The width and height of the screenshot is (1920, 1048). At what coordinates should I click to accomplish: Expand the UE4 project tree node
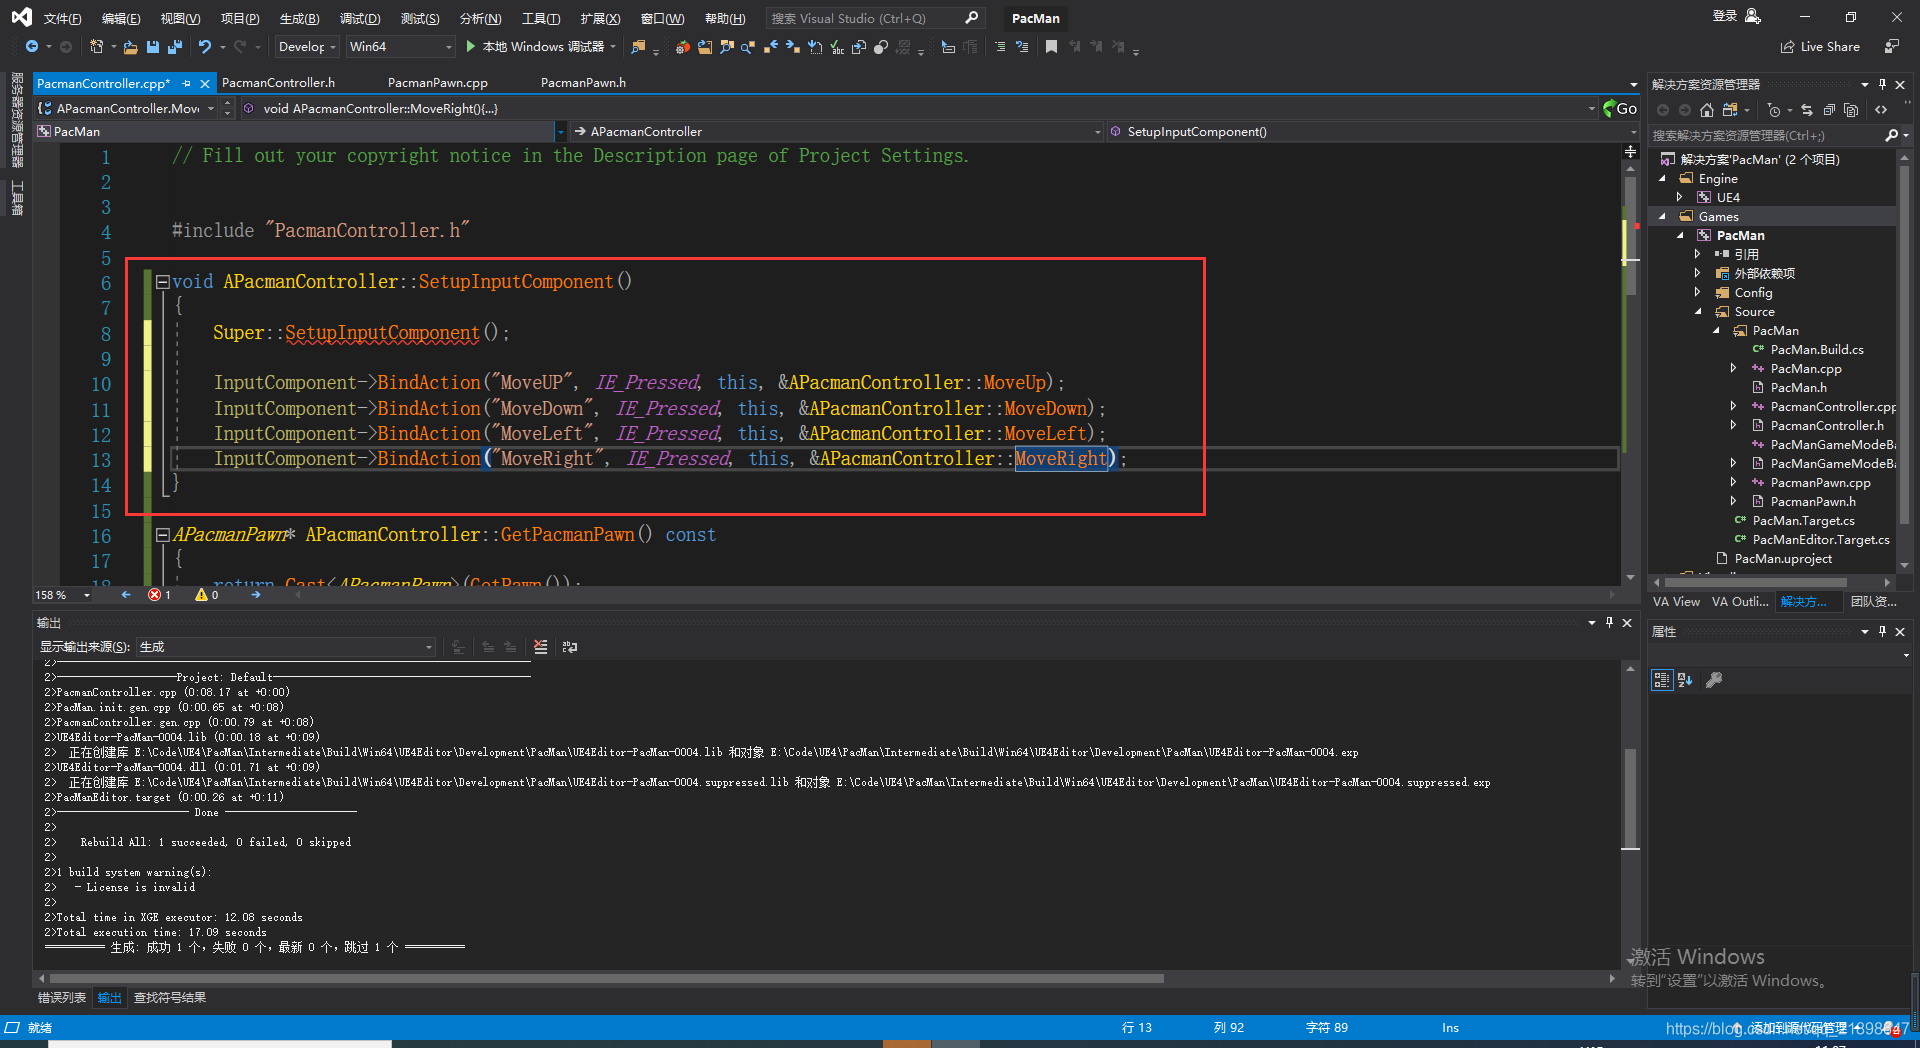click(x=1679, y=198)
